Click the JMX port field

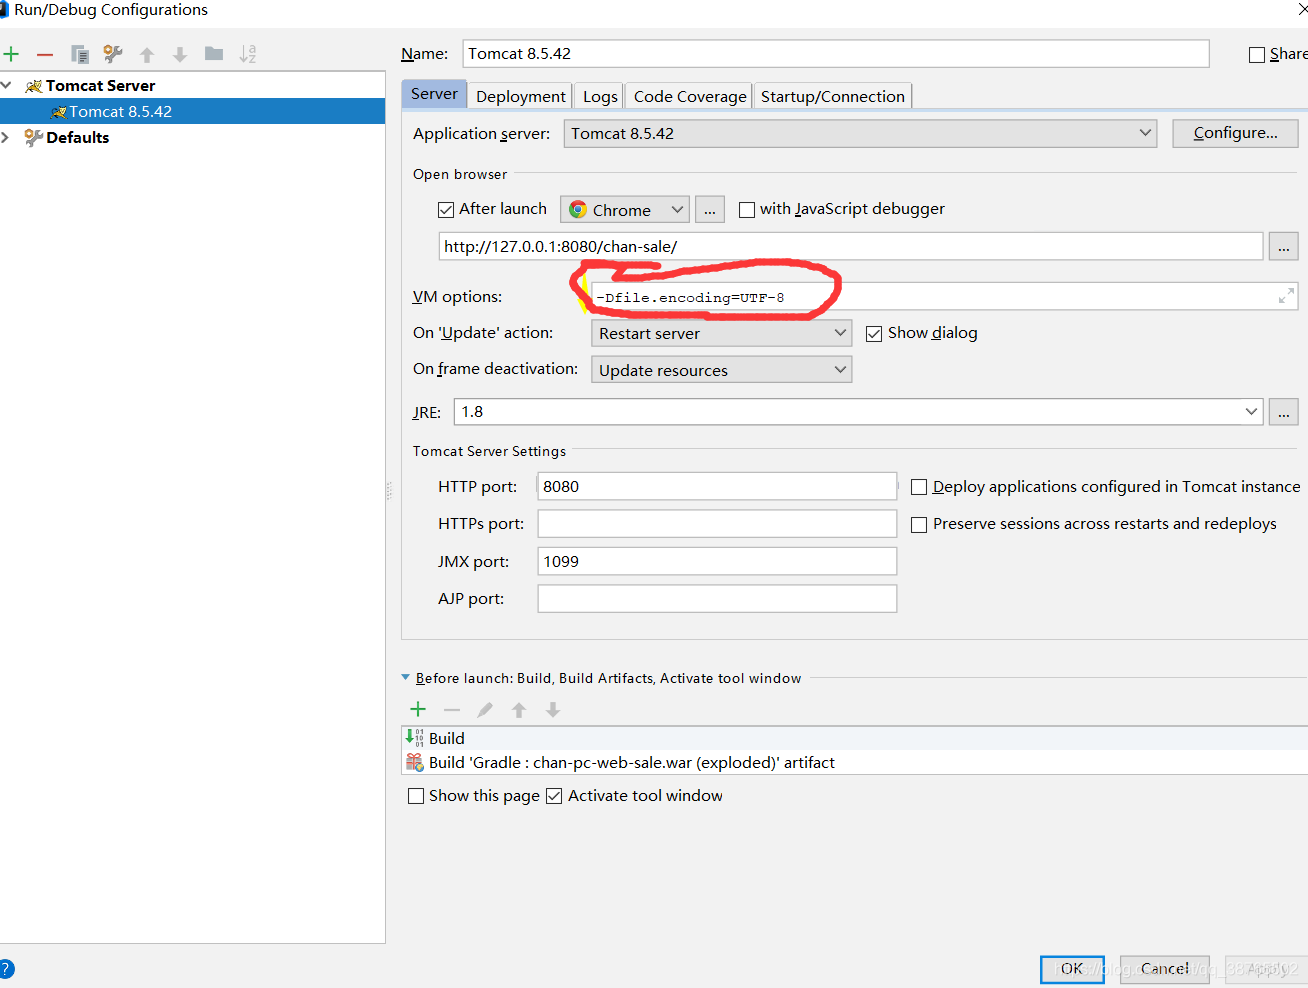point(717,562)
